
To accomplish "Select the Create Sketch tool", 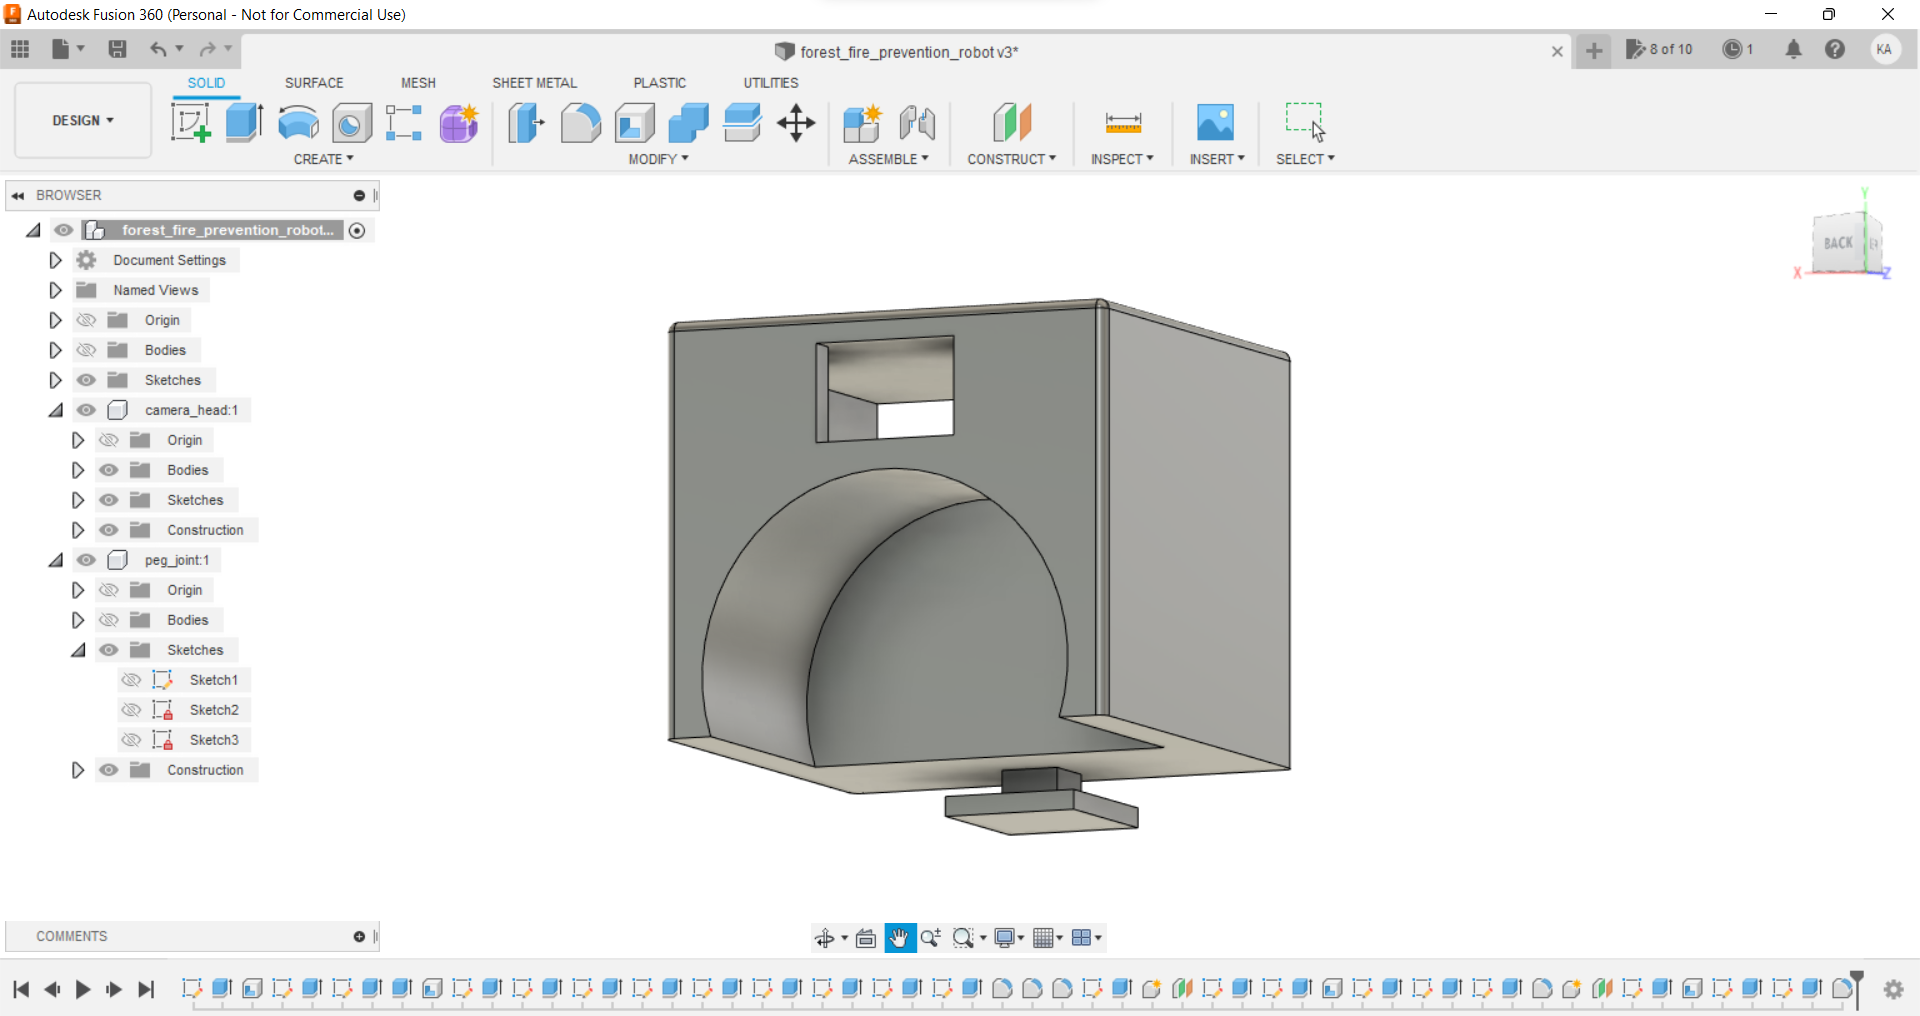I will [x=190, y=123].
